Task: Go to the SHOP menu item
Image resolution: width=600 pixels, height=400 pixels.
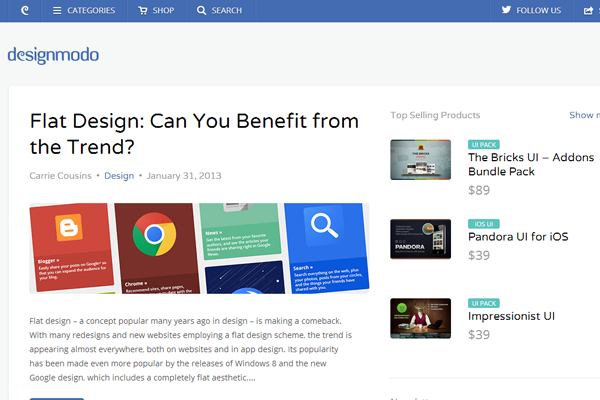Action: click(x=163, y=10)
